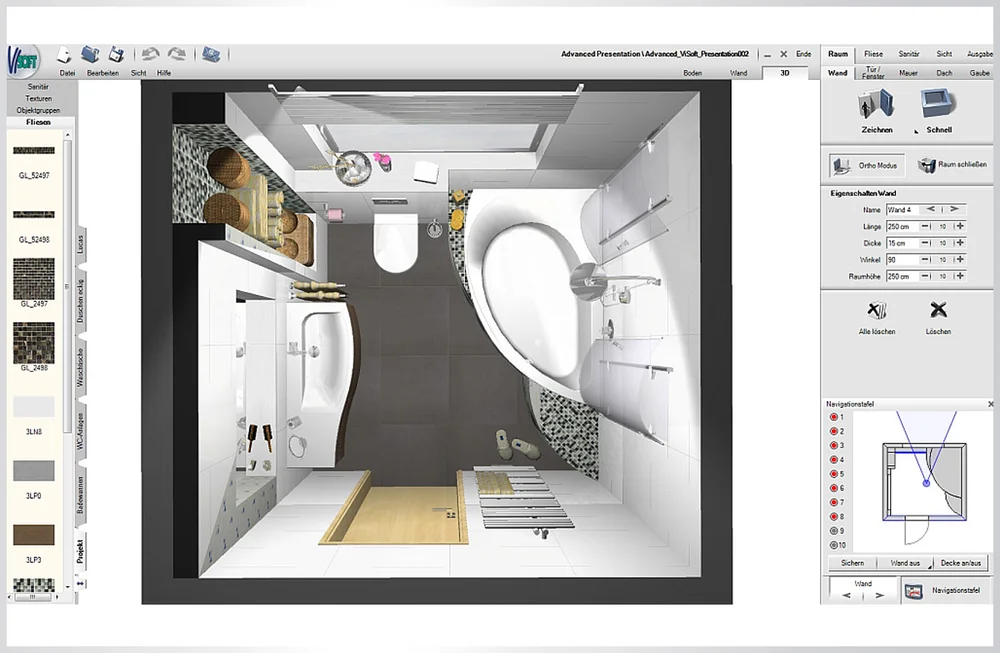Click the save diskette toolbar icon

(116, 54)
